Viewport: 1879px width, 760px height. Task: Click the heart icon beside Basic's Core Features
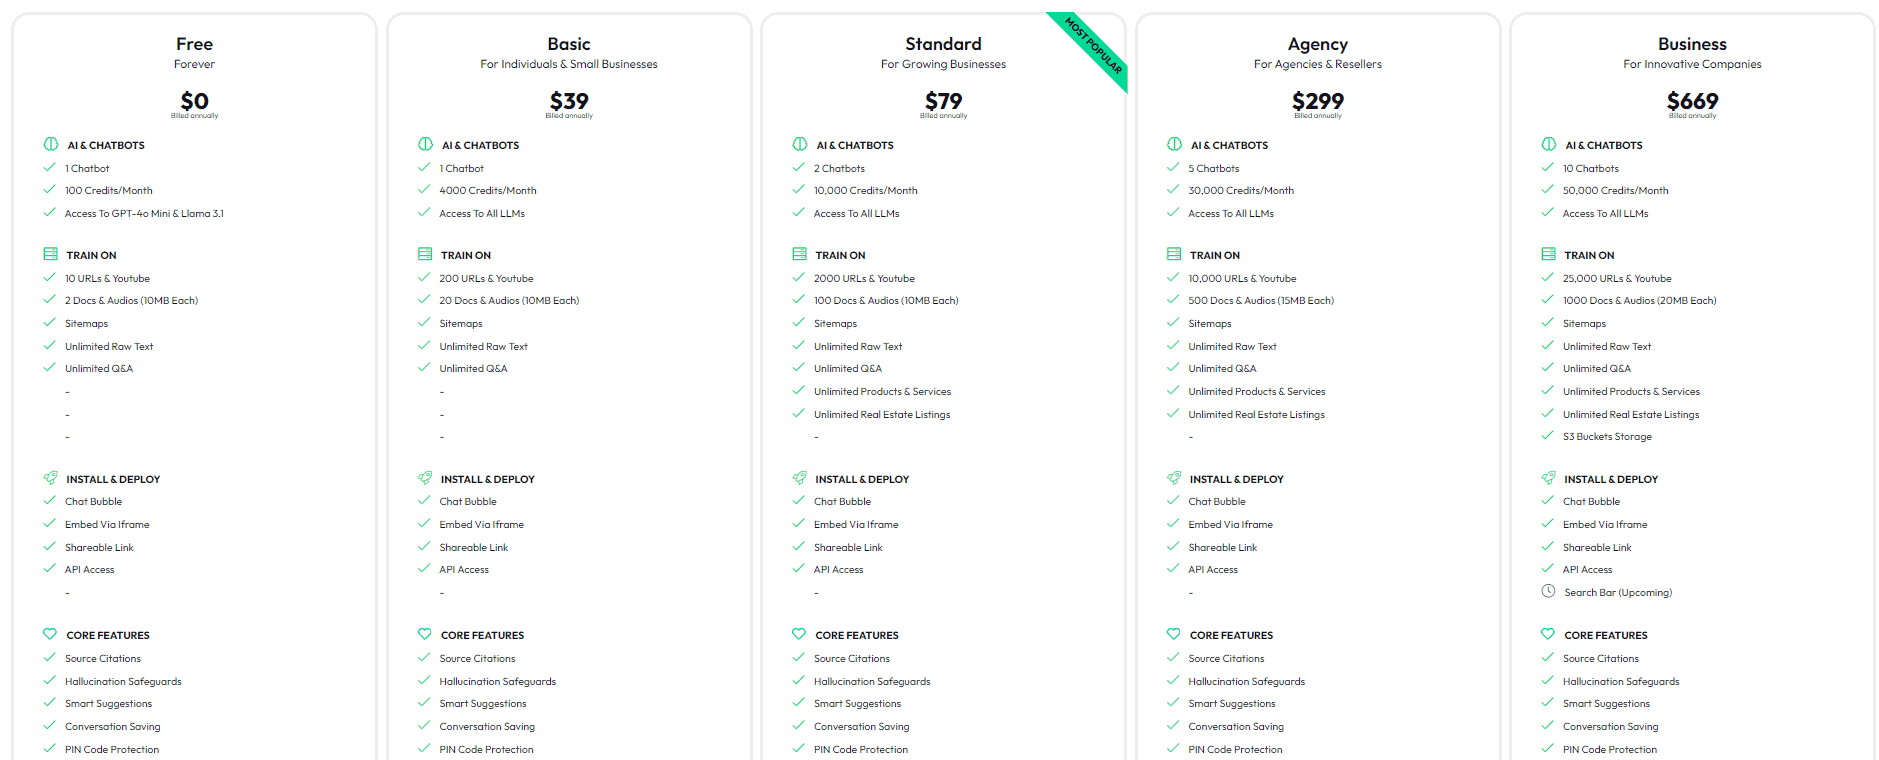[425, 634]
